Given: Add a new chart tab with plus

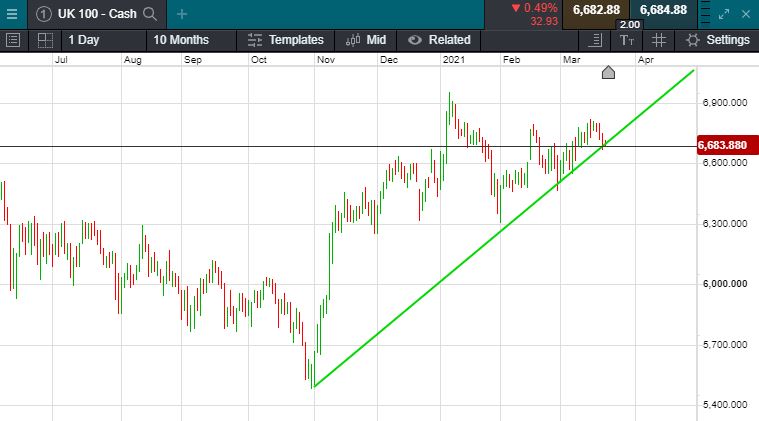Looking at the screenshot, I should 181,14.
